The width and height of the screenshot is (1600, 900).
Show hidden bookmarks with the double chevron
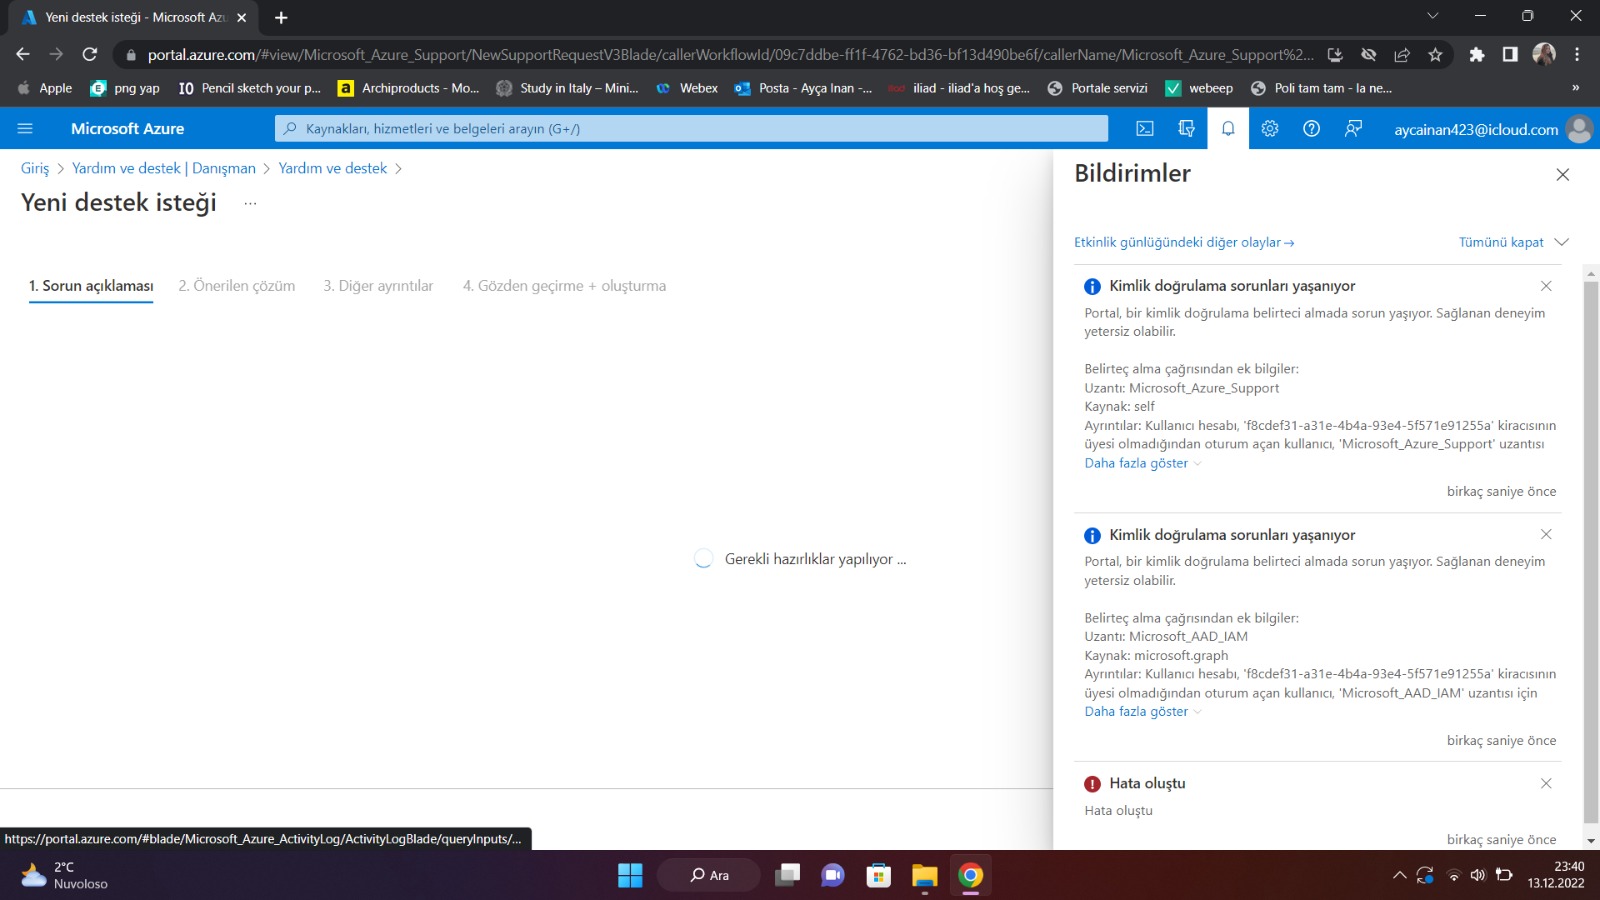point(1575,88)
